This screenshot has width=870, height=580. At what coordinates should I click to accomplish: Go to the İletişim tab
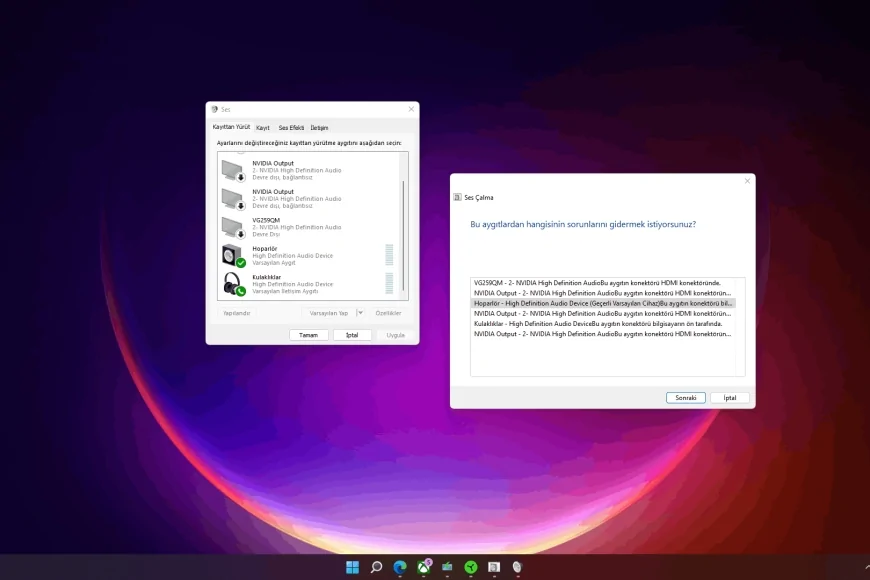[319, 128]
